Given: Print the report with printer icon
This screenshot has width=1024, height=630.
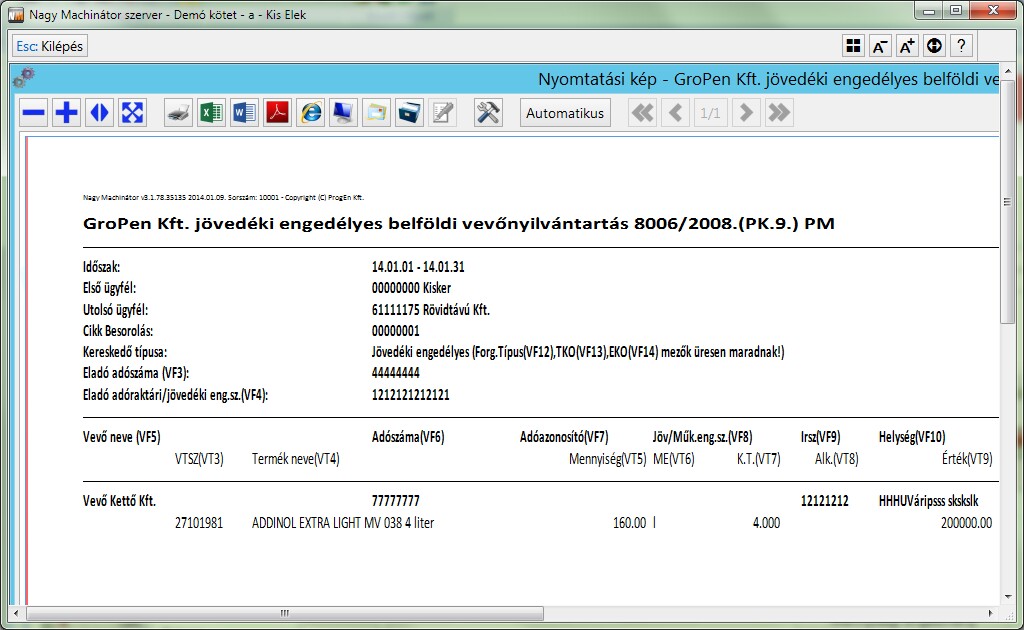Looking at the screenshot, I should pos(178,113).
